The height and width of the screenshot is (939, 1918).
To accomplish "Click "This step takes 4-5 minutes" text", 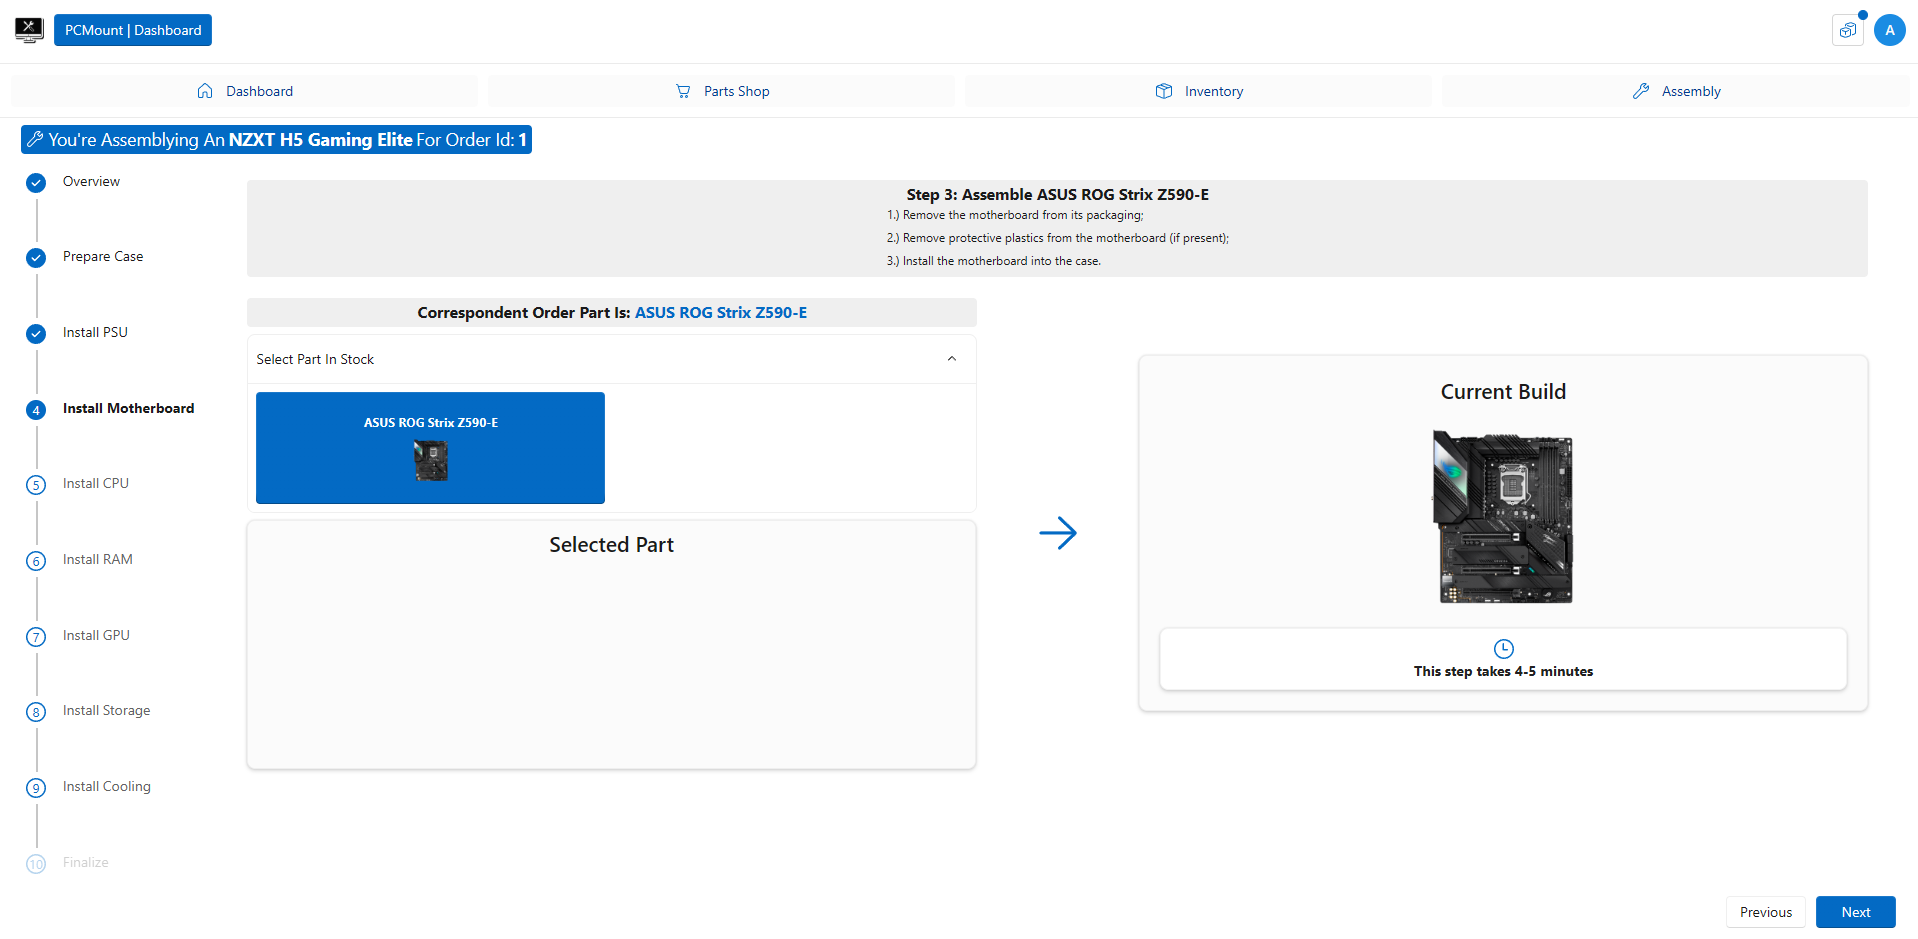I will pyautogui.click(x=1503, y=672).
